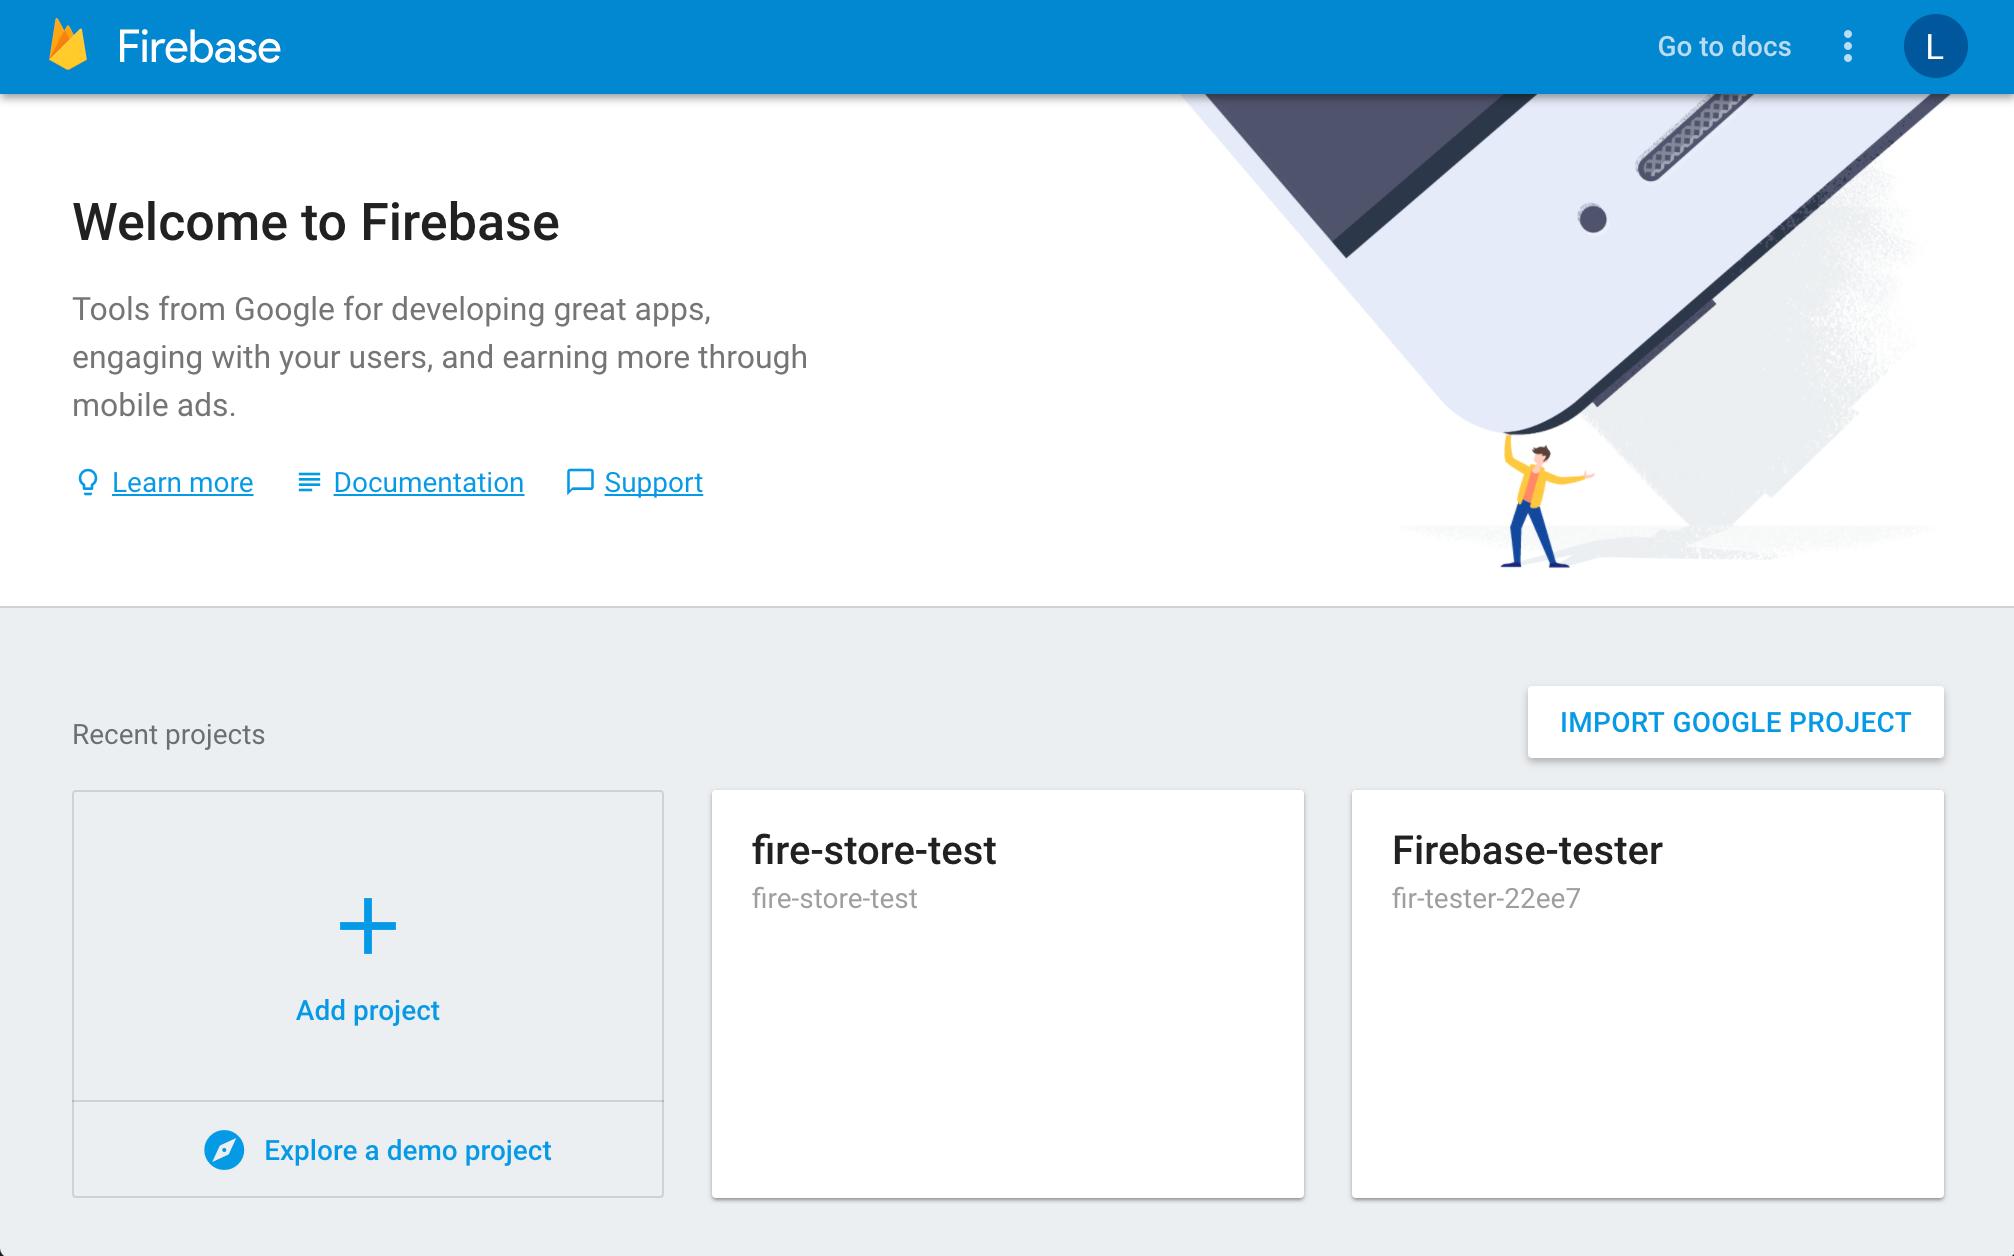Open the Go to docs link
This screenshot has width=2014, height=1256.
pyautogui.click(x=1724, y=46)
